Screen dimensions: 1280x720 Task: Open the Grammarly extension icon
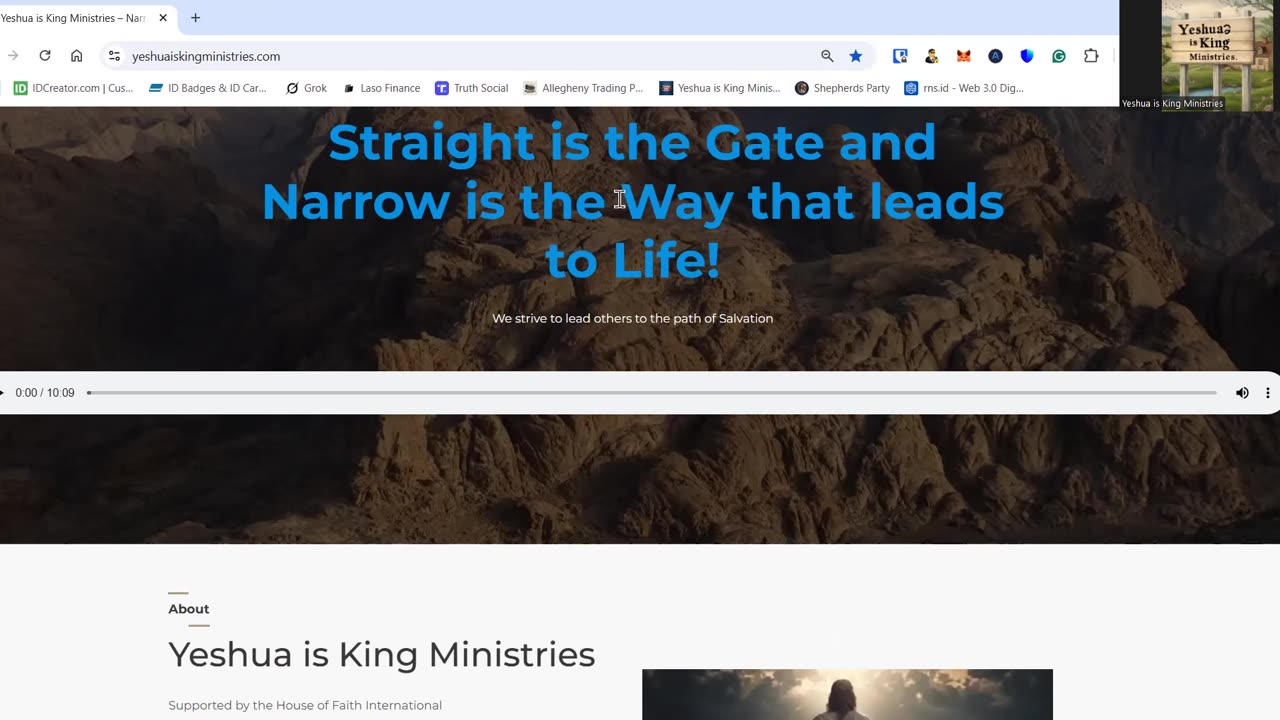coord(1059,56)
